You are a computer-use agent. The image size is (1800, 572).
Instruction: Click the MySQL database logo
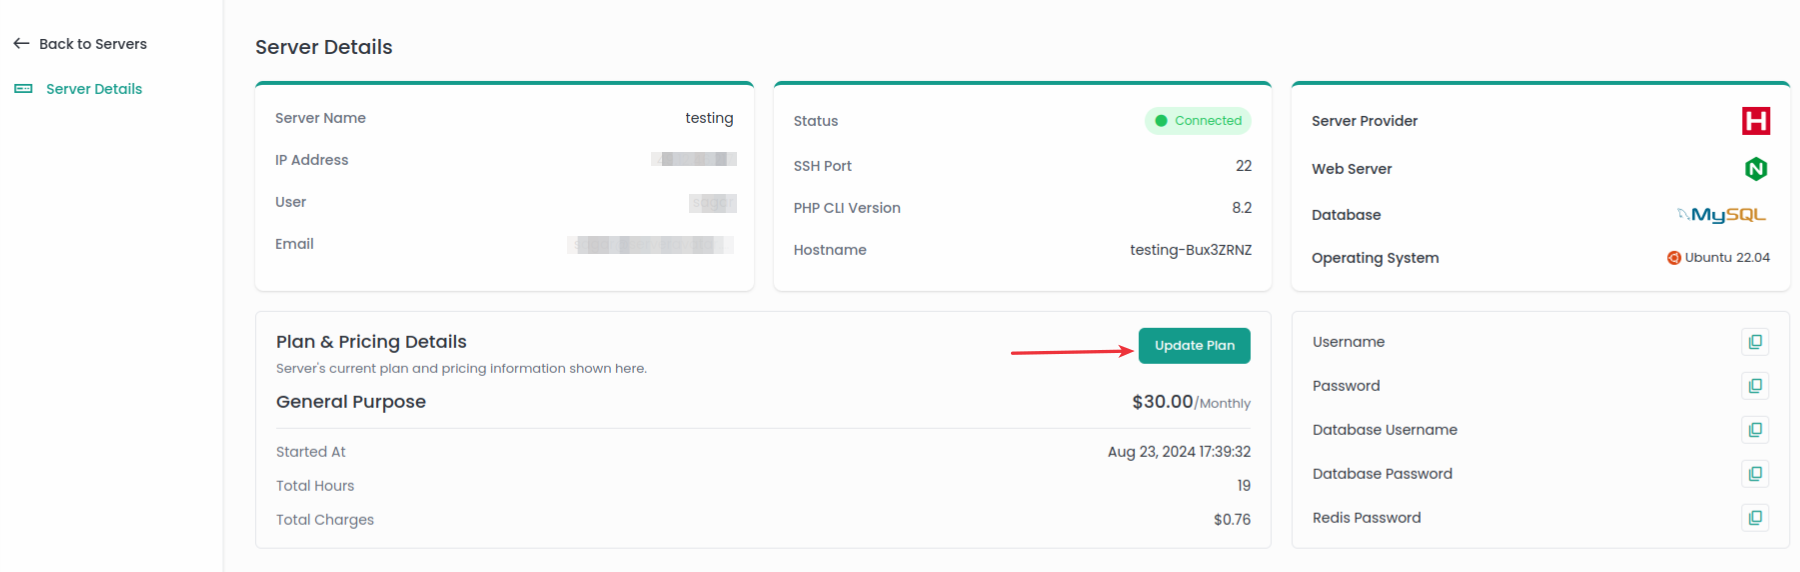(x=1722, y=215)
